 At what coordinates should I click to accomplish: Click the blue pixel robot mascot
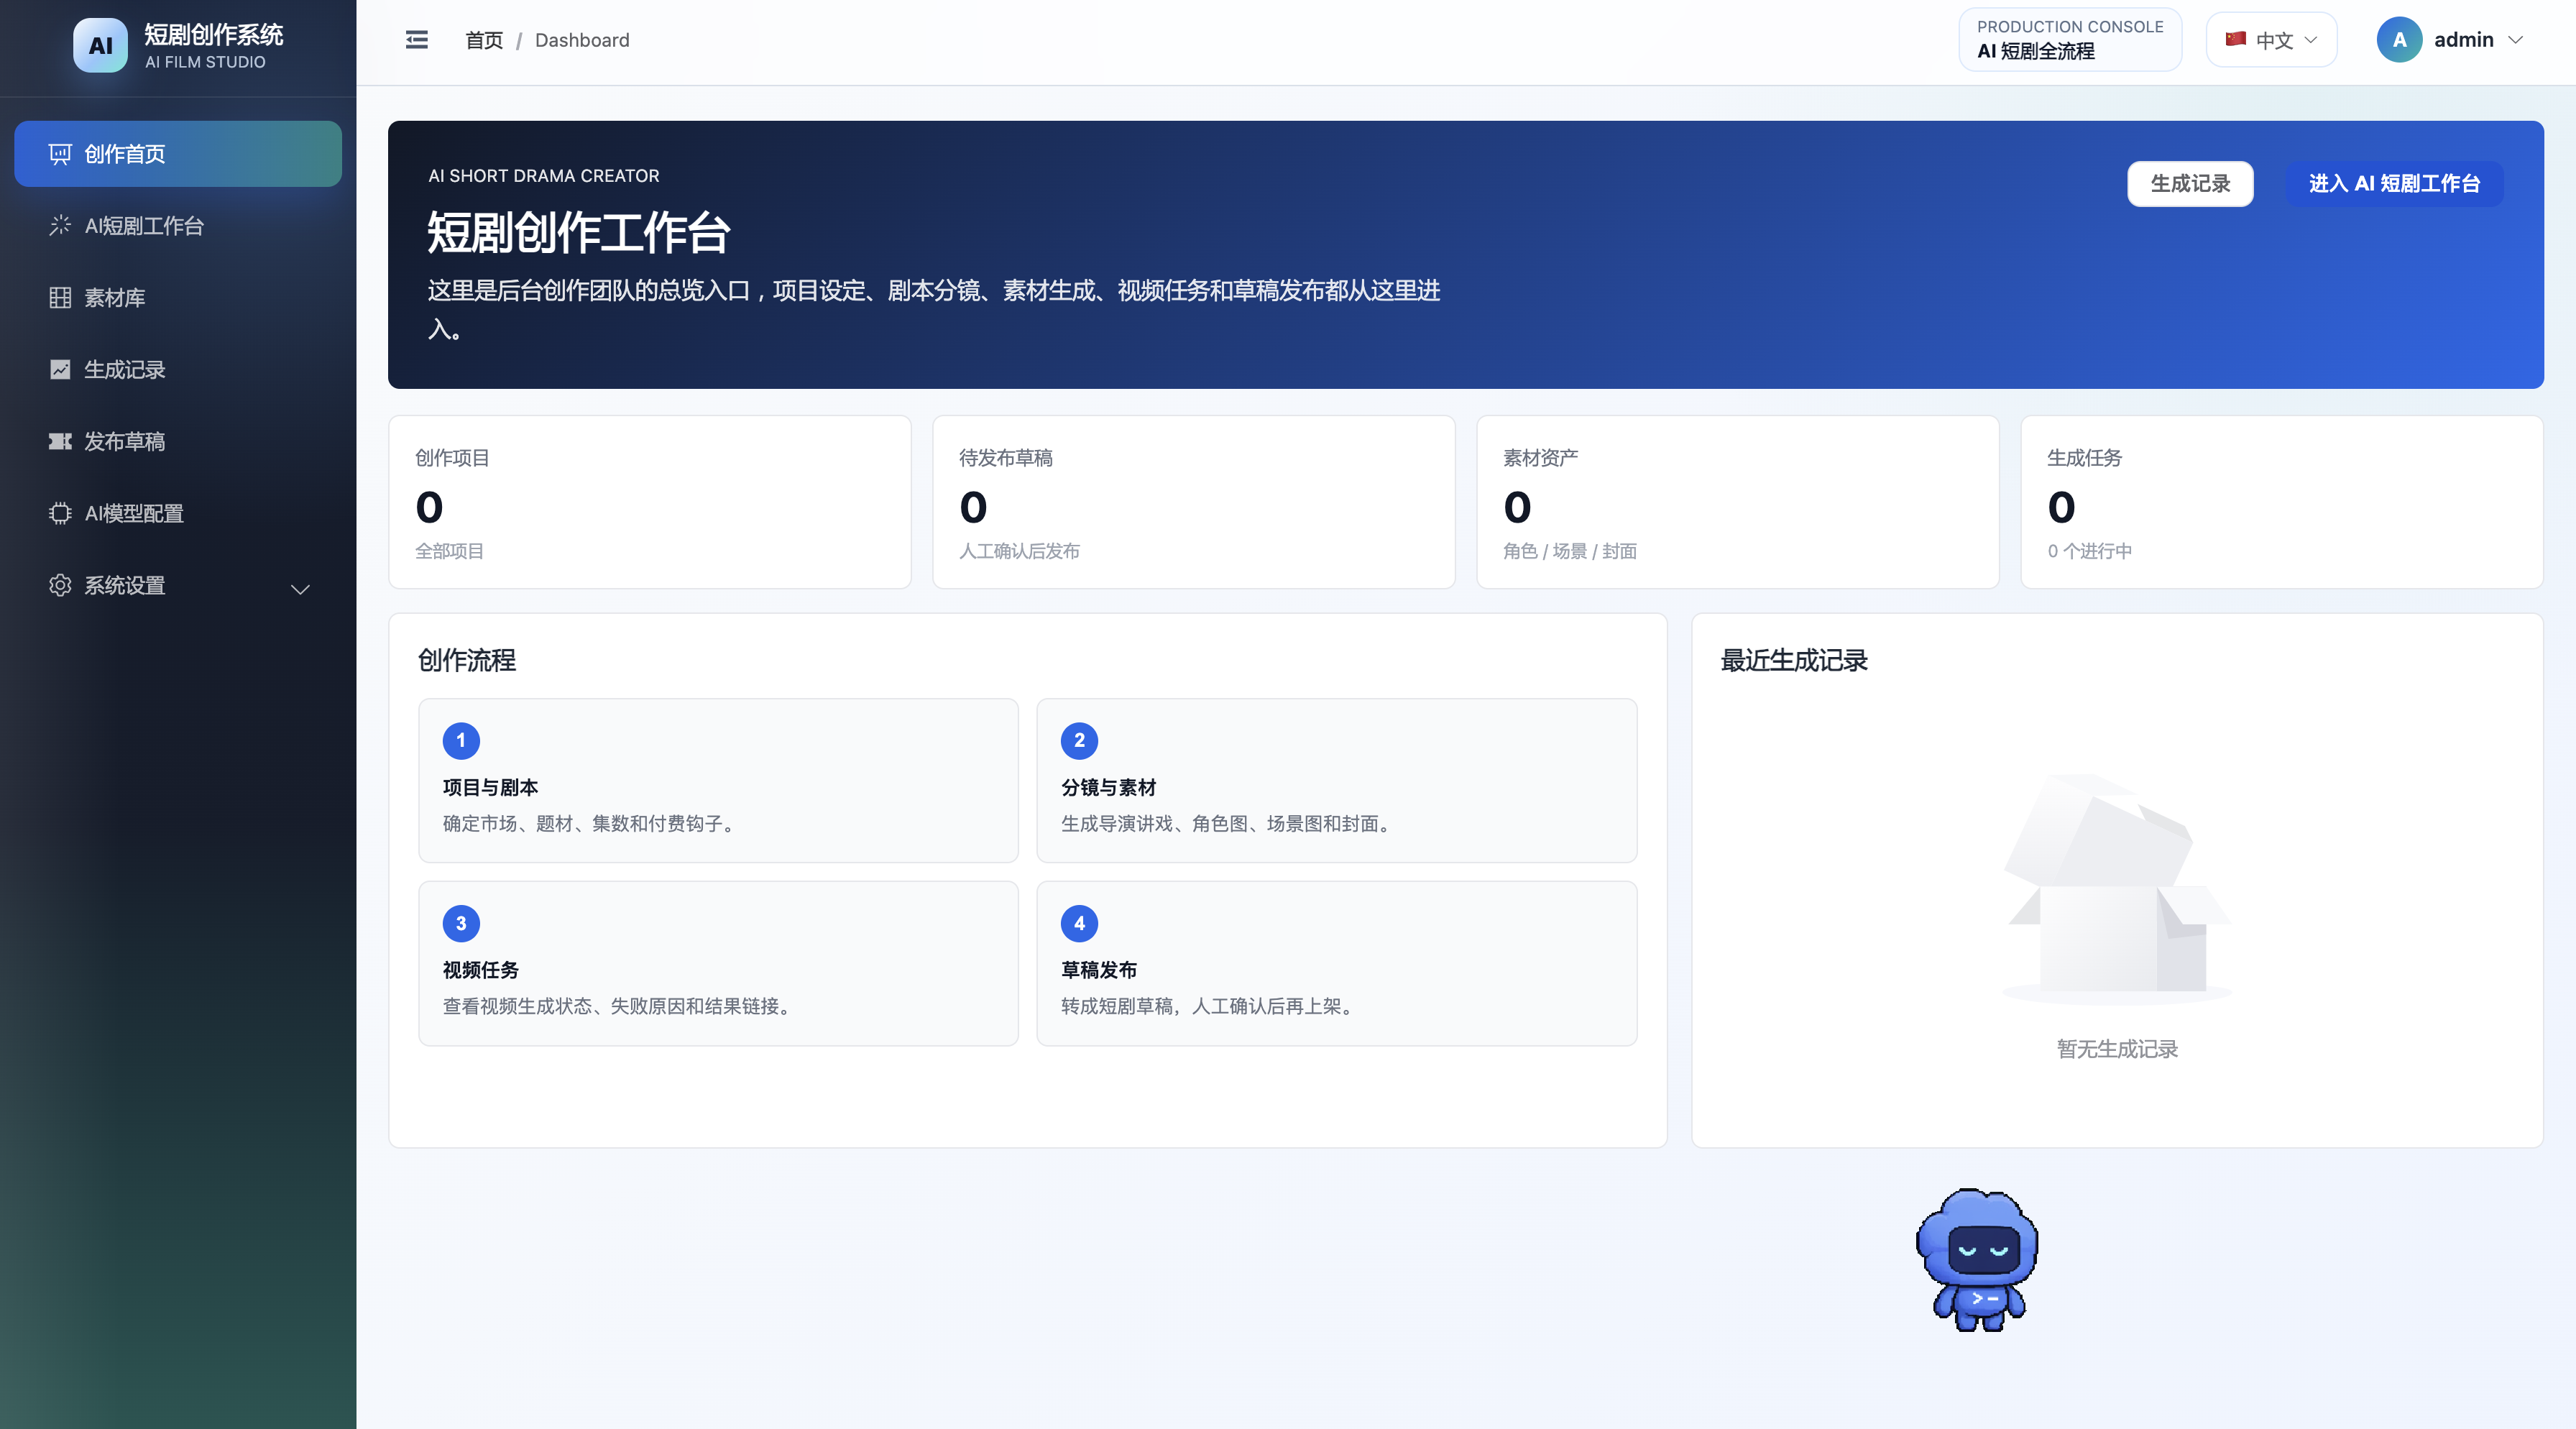1977,1260
